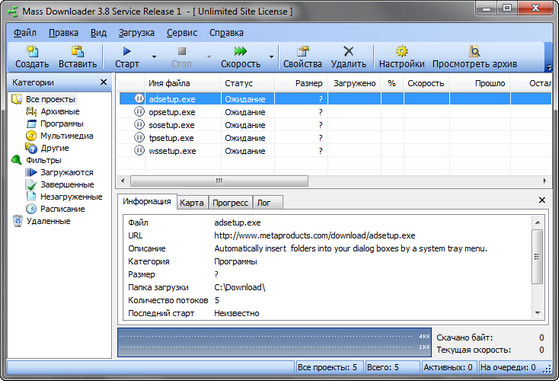This screenshot has width=559, height=381.
Task: Select the sosetup.exe file name
Action: [x=171, y=125]
